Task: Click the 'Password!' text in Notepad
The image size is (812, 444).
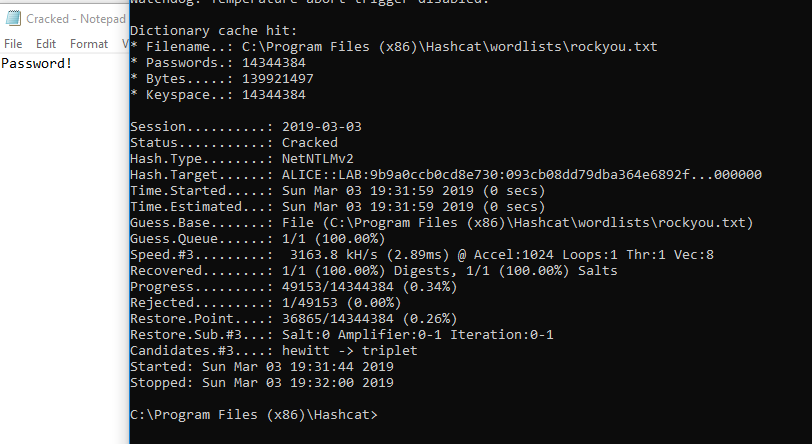Action: [x=36, y=64]
